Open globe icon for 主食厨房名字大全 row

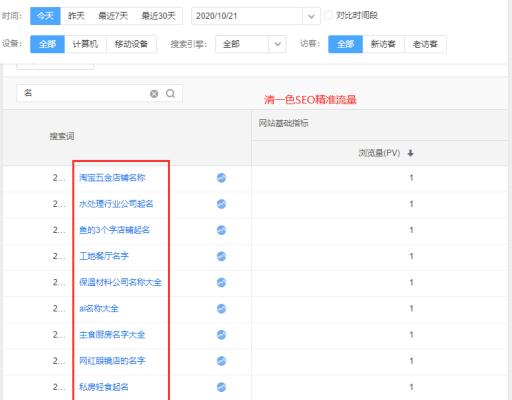[x=221, y=335]
